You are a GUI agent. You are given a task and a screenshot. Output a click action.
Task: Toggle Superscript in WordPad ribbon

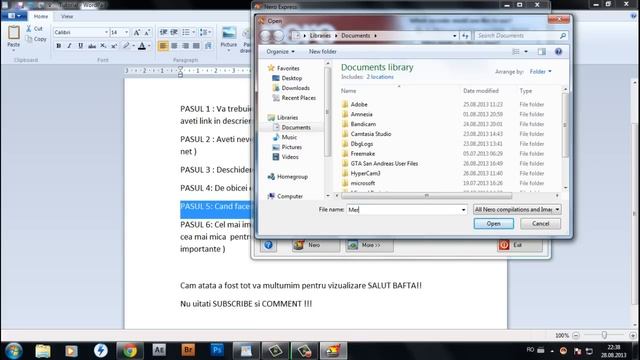[x=114, y=46]
